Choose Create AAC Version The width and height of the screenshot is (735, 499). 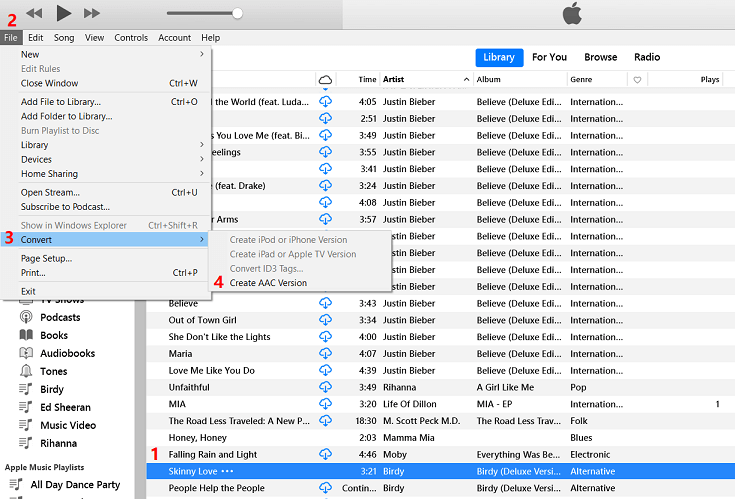[x=268, y=283]
